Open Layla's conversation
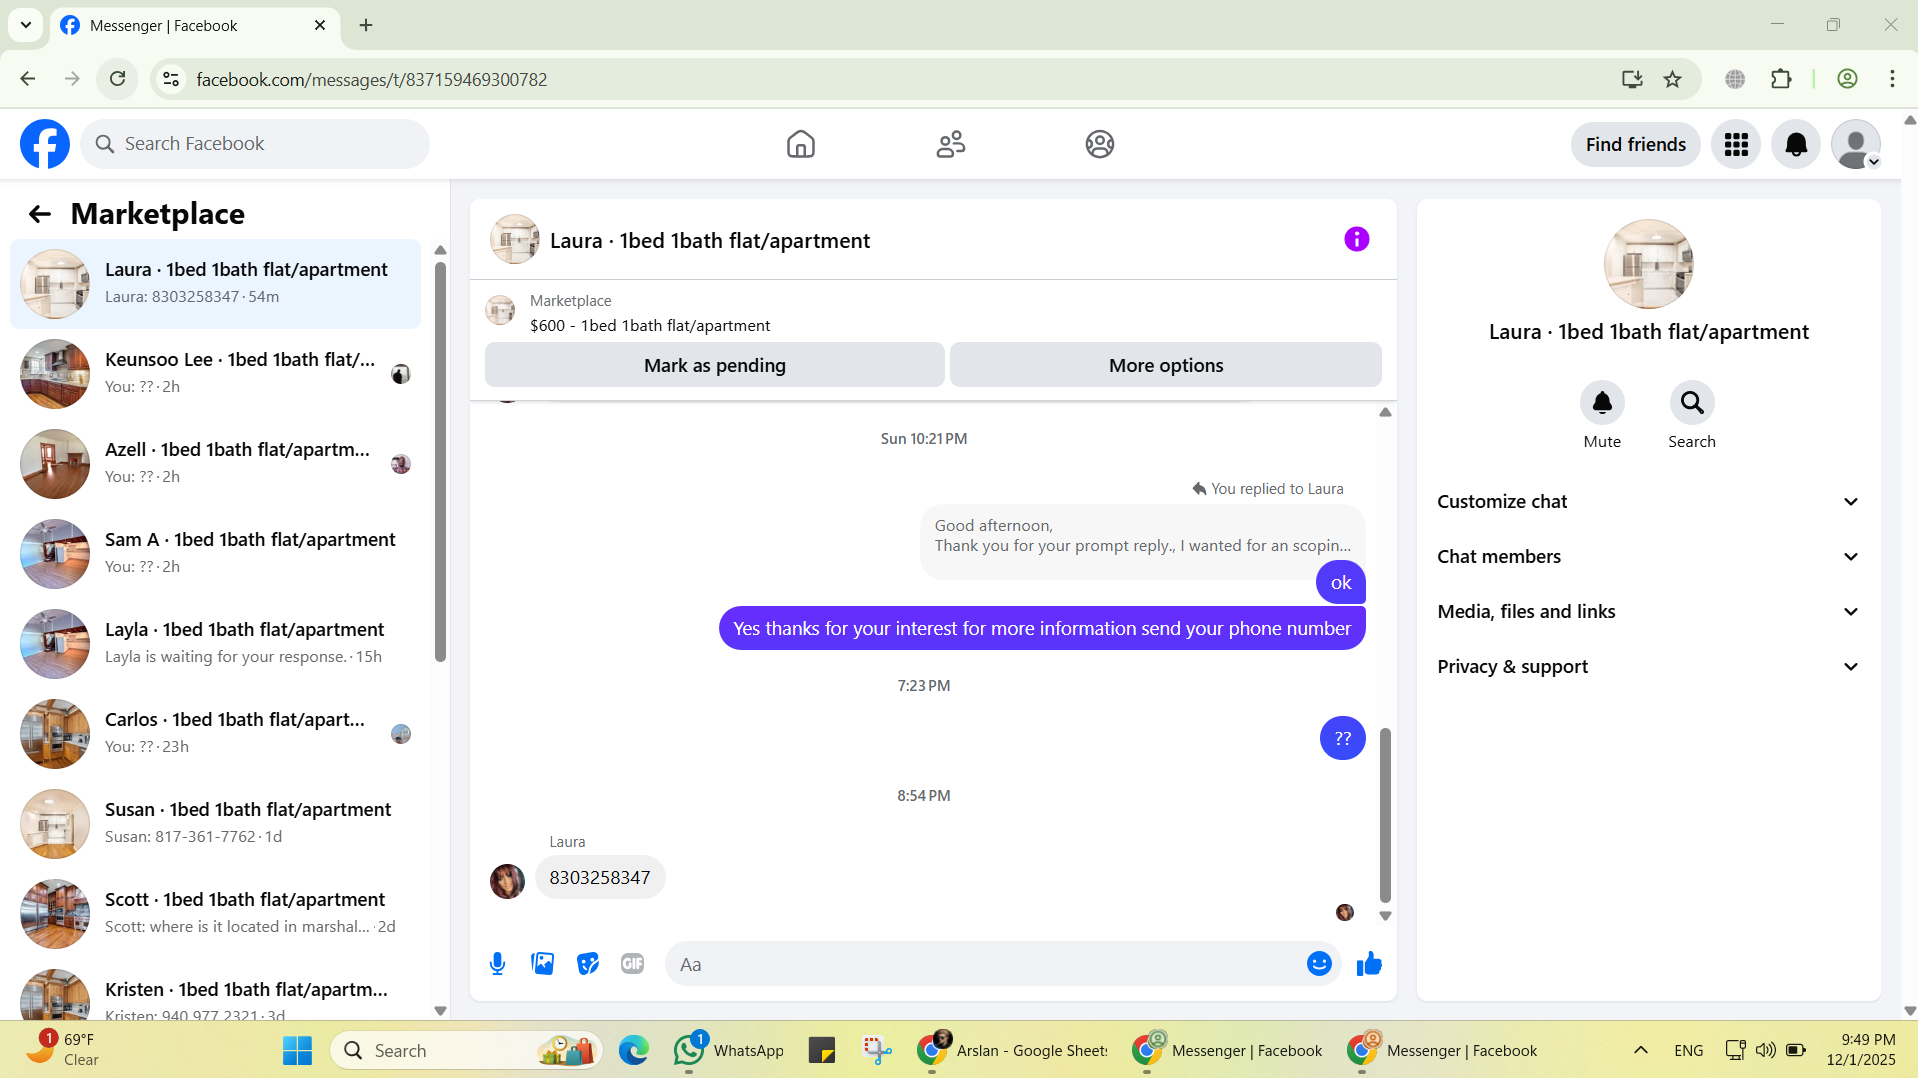This screenshot has height=1078, width=1918. click(215, 644)
